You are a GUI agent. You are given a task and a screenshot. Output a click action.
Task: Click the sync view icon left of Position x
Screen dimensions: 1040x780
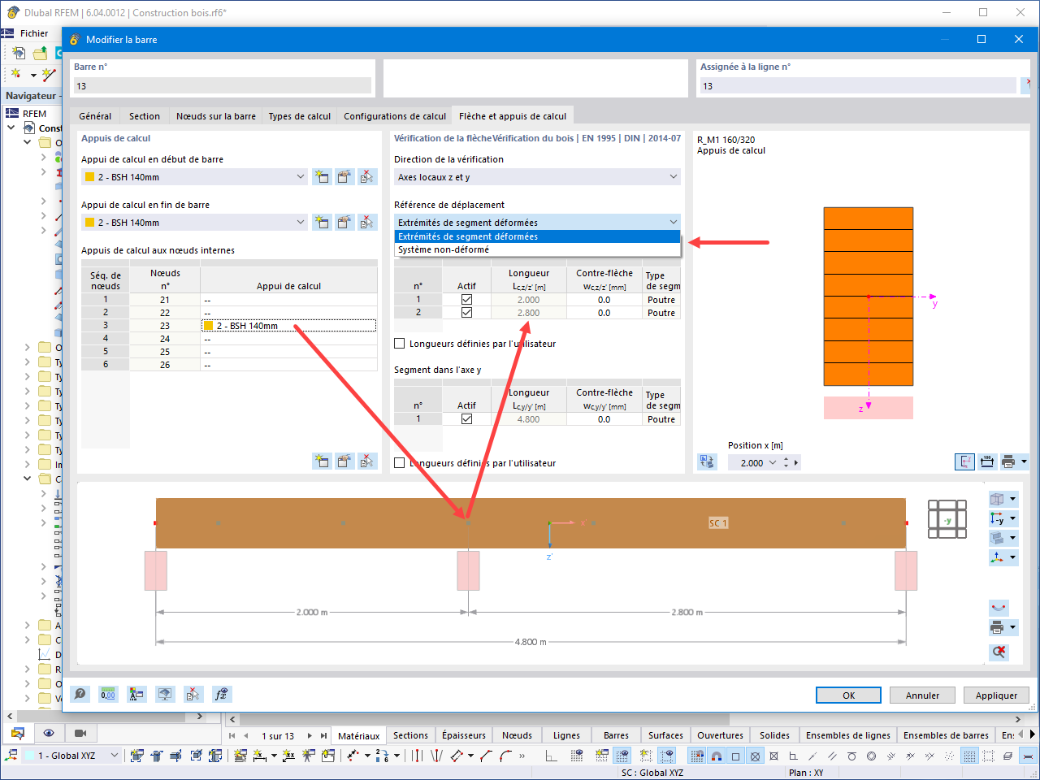[707, 462]
